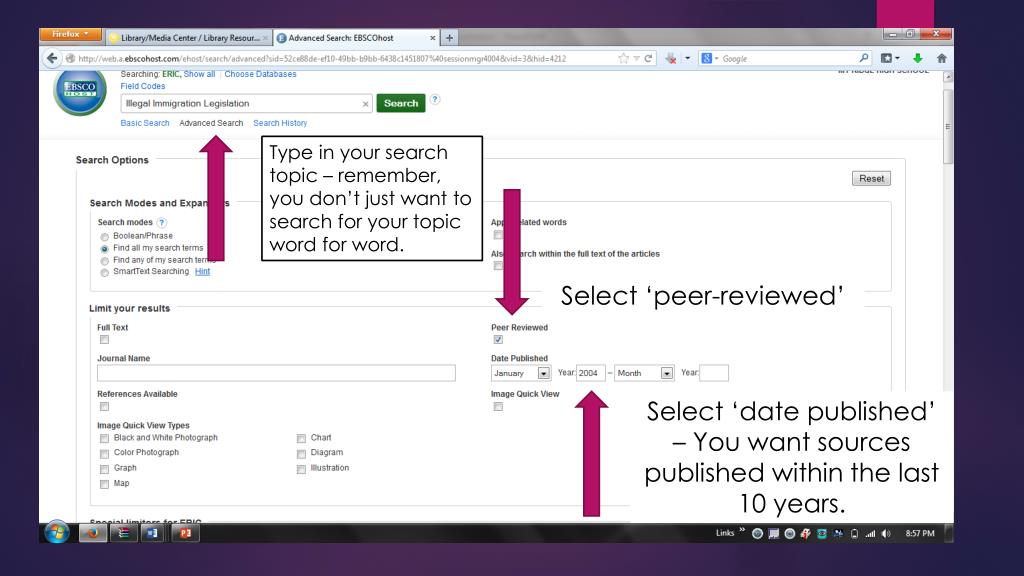Viewport: 1024px width, 576px height.
Task: Click the EBSCOhost logo
Action: point(80,91)
